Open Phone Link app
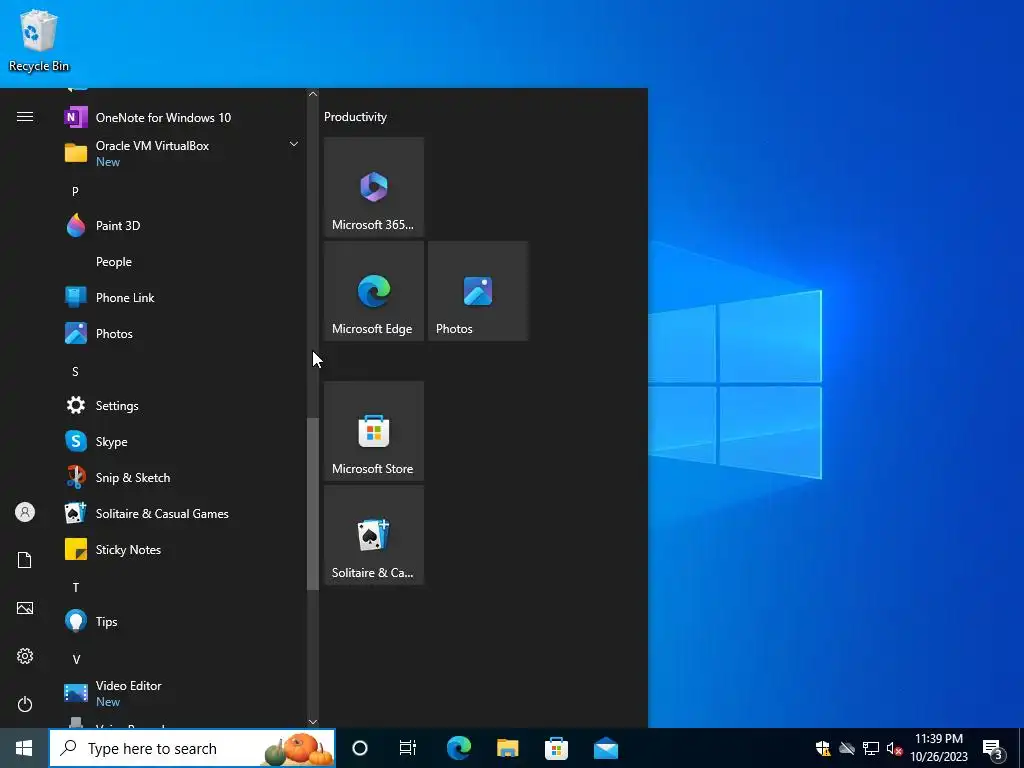Screen dimensions: 1024x768 (183, 297)
